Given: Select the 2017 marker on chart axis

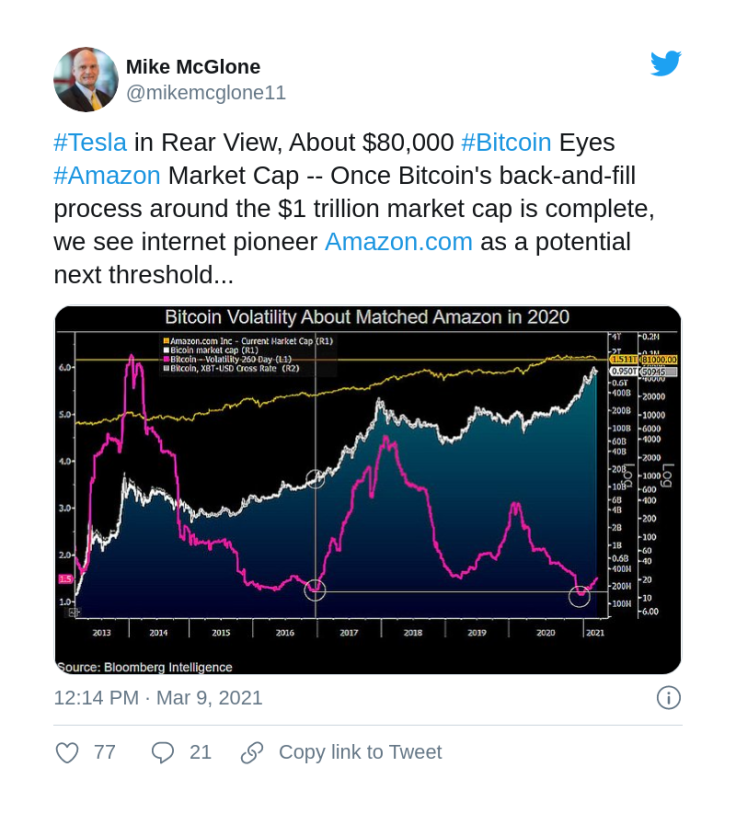Looking at the screenshot, I should coord(349,633).
